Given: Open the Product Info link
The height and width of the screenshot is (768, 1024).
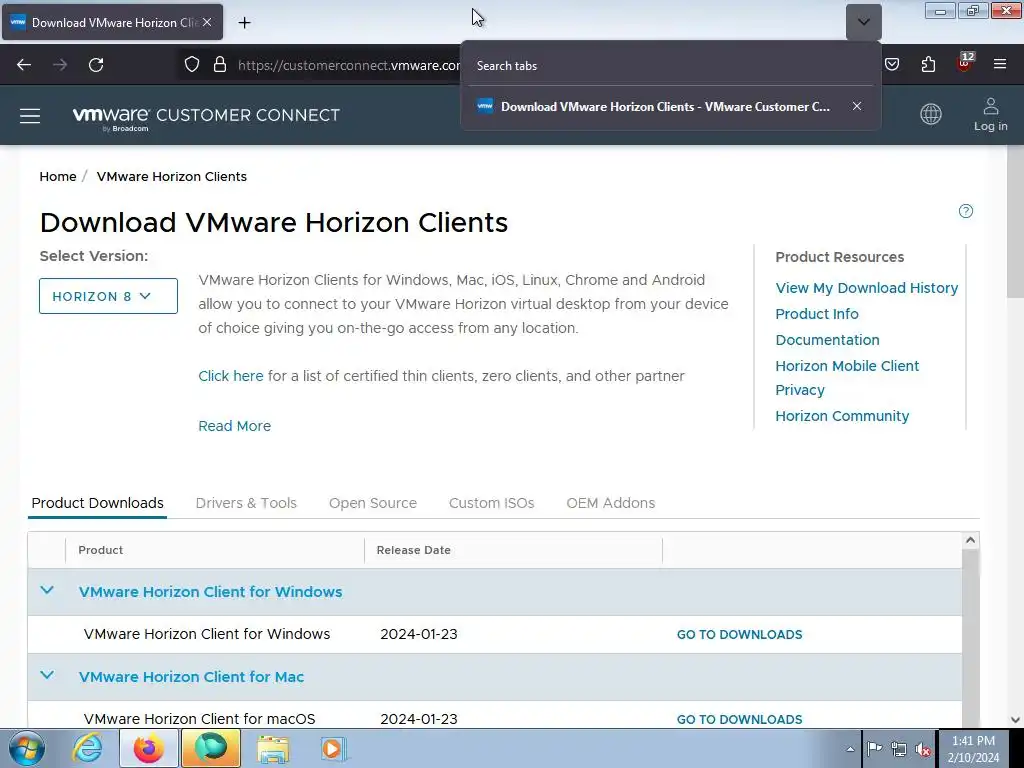Looking at the screenshot, I should (817, 314).
